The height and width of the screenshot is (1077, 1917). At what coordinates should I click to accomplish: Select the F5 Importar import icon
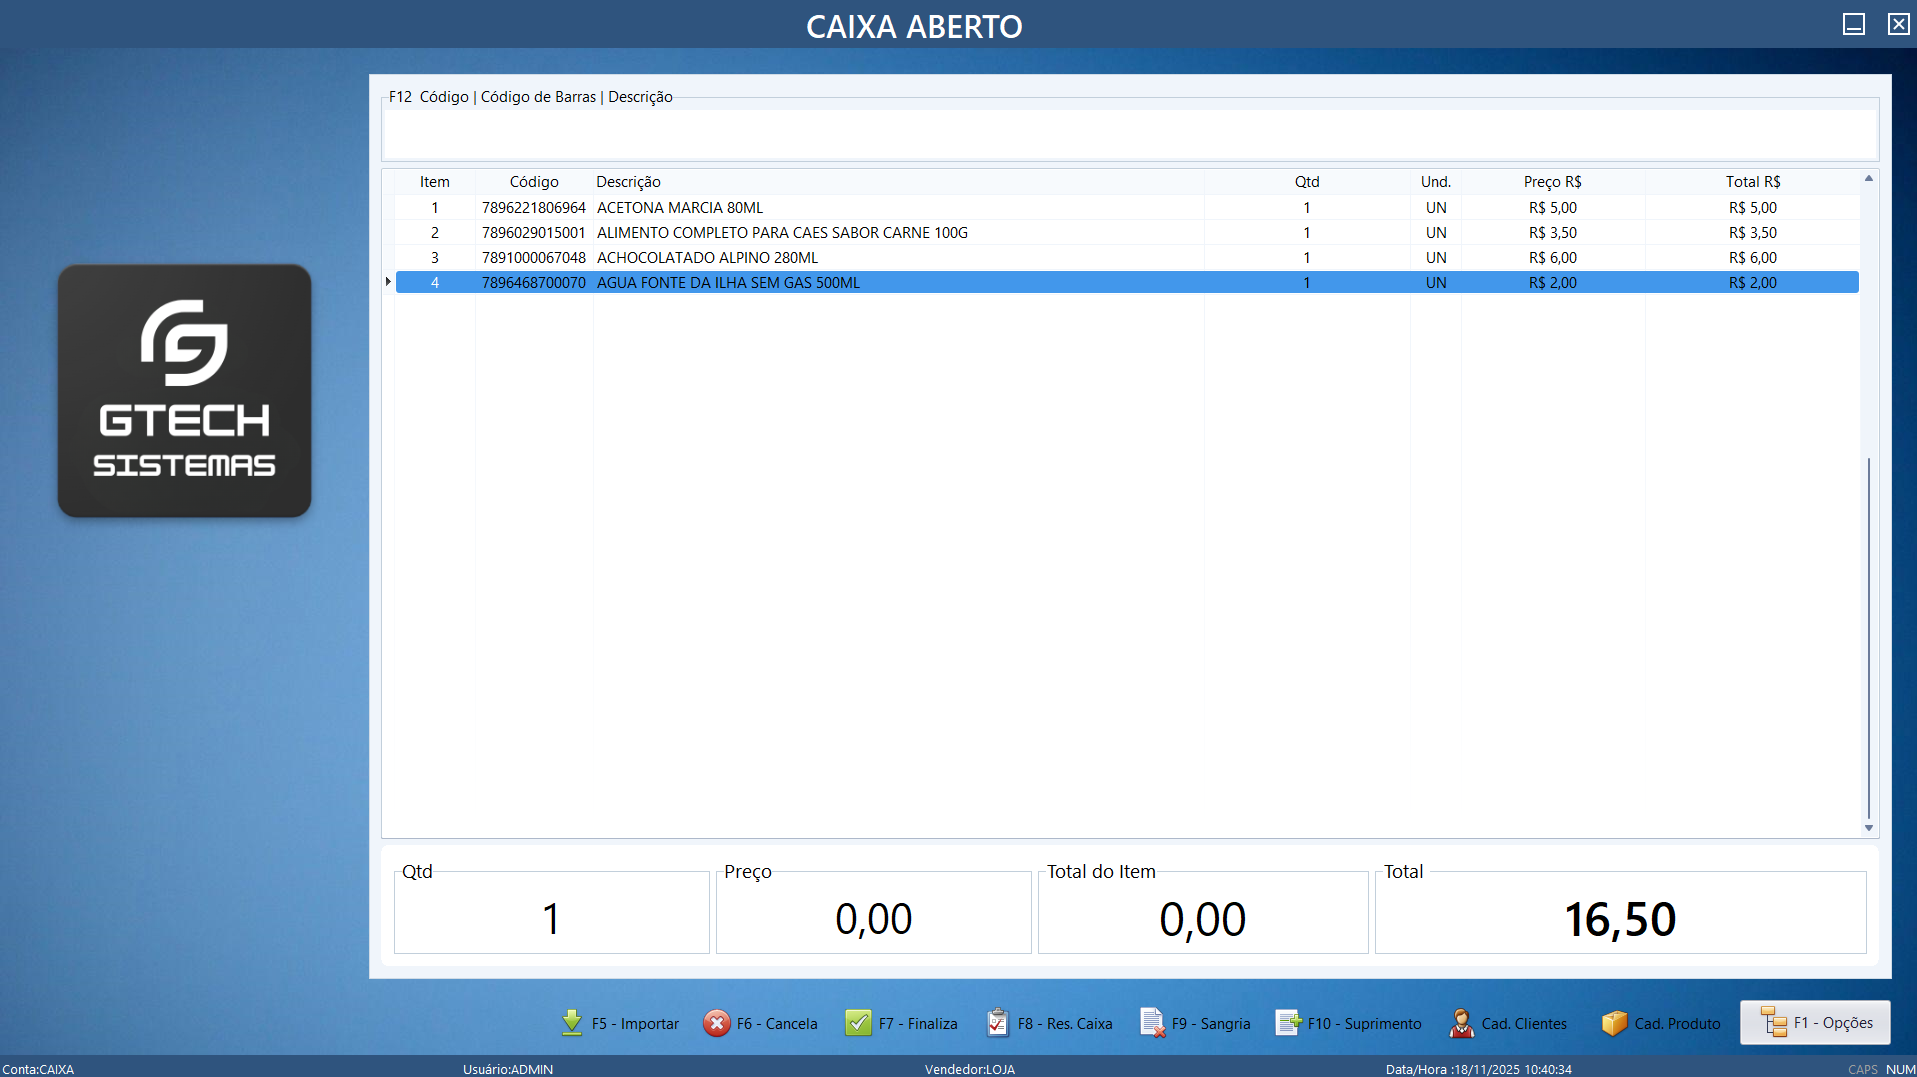tap(571, 1022)
